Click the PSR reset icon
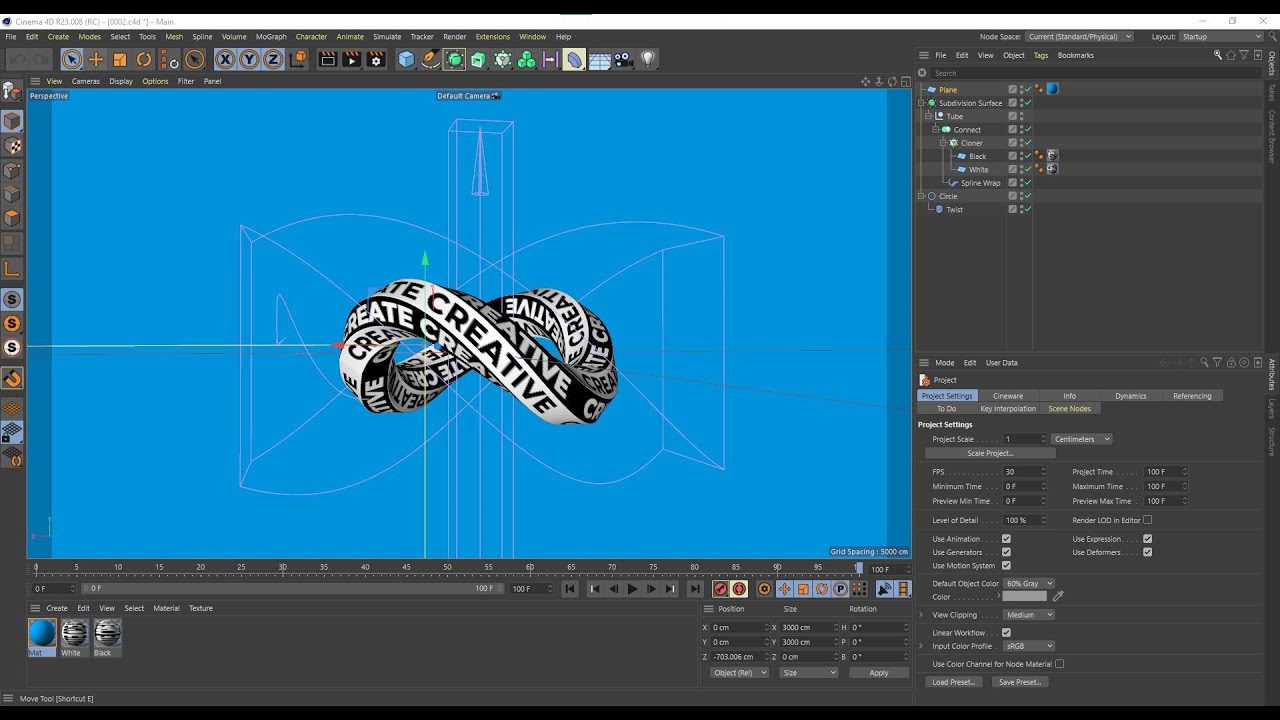The height and width of the screenshot is (720, 1280). 170,60
